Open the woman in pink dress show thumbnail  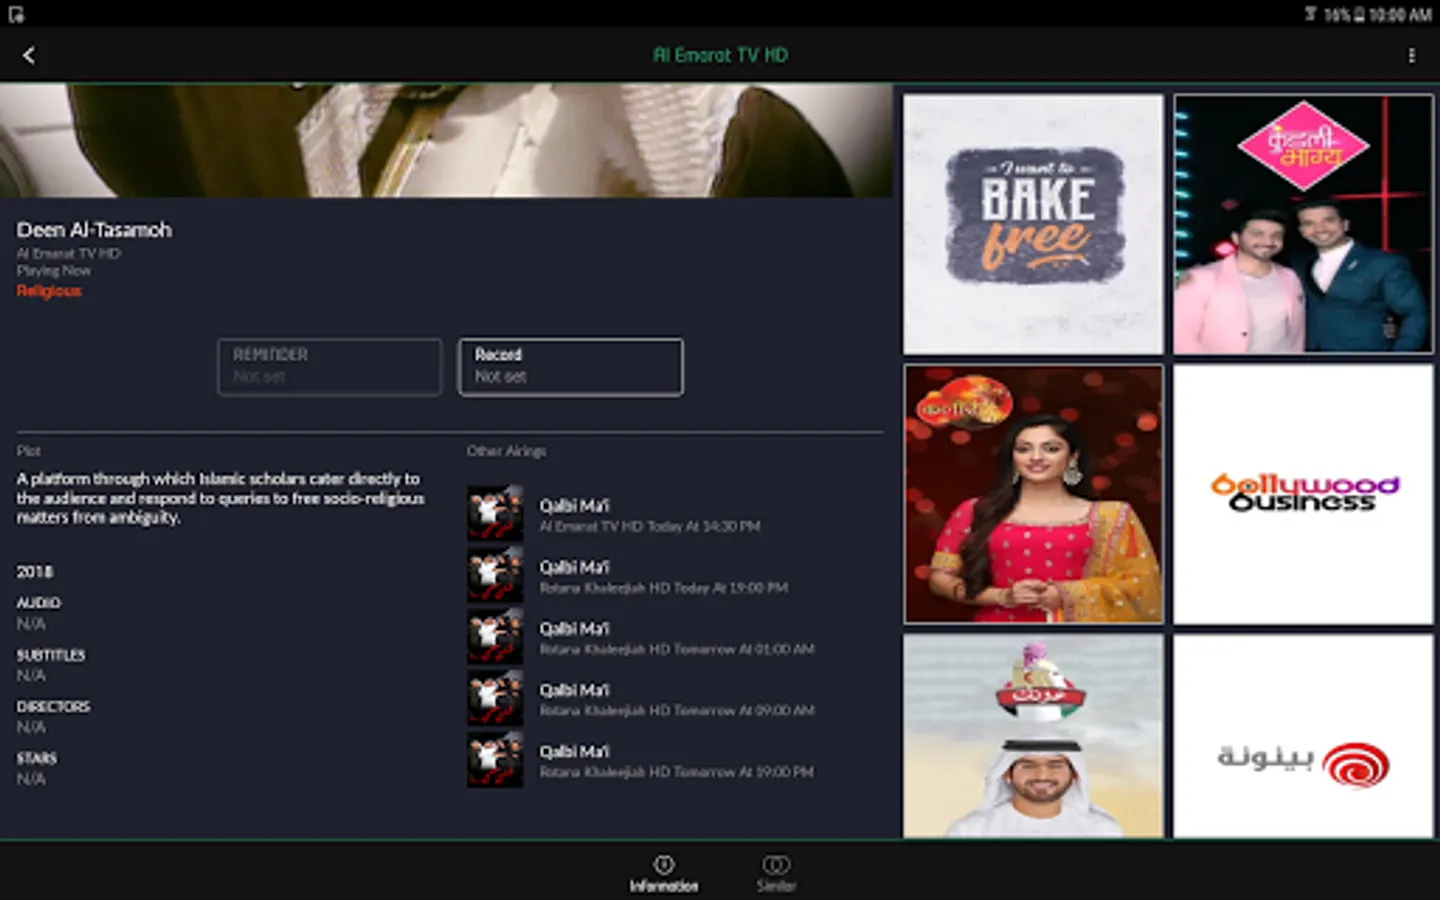1033,494
